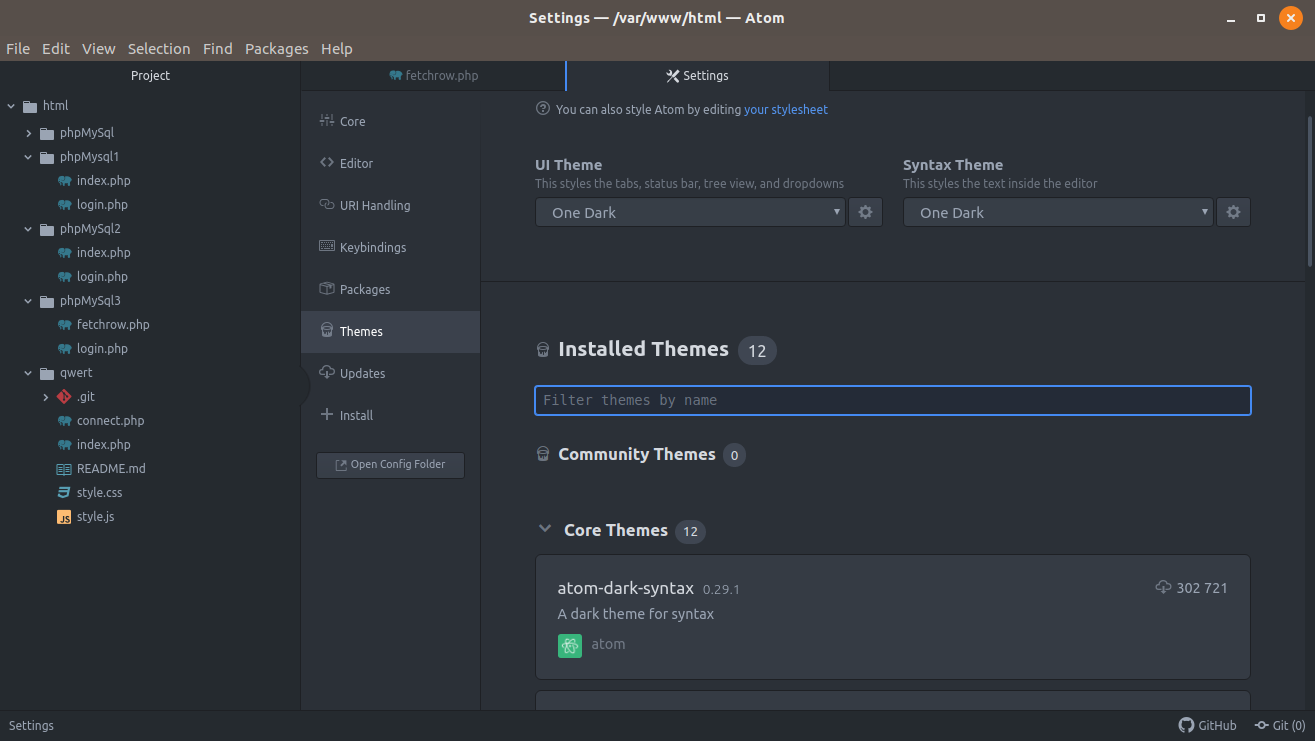The image size is (1315, 741).
Task: Click the .git folder red icon
Action: [x=64, y=397]
